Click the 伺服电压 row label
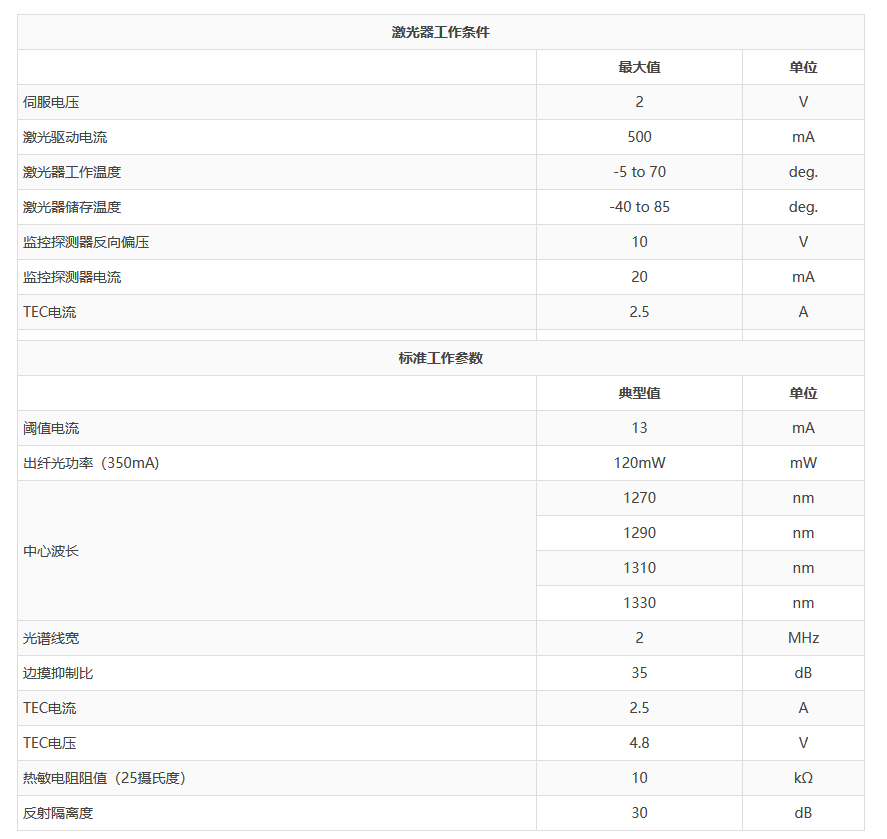The width and height of the screenshot is (887, 839). click(x=51, y=102)
